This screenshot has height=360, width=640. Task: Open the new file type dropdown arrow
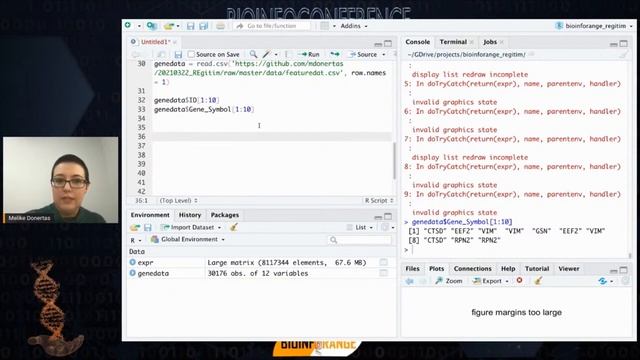click(139, 26)
